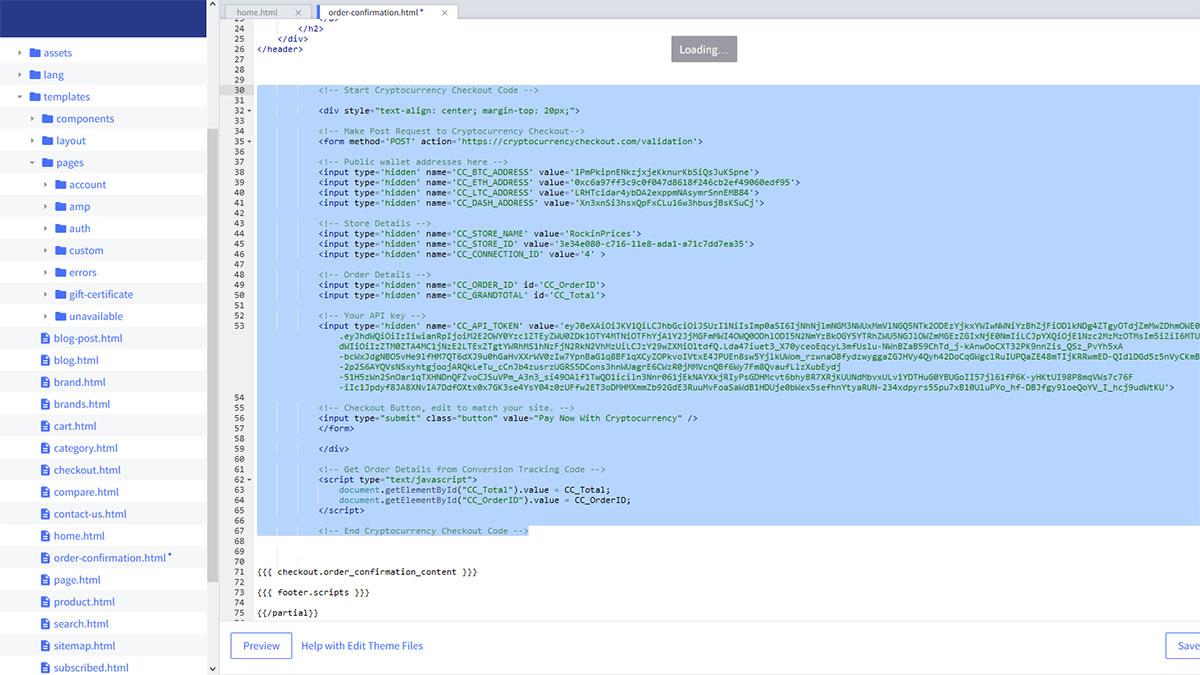
Task: Click the account folder icon
Action: 61,185
